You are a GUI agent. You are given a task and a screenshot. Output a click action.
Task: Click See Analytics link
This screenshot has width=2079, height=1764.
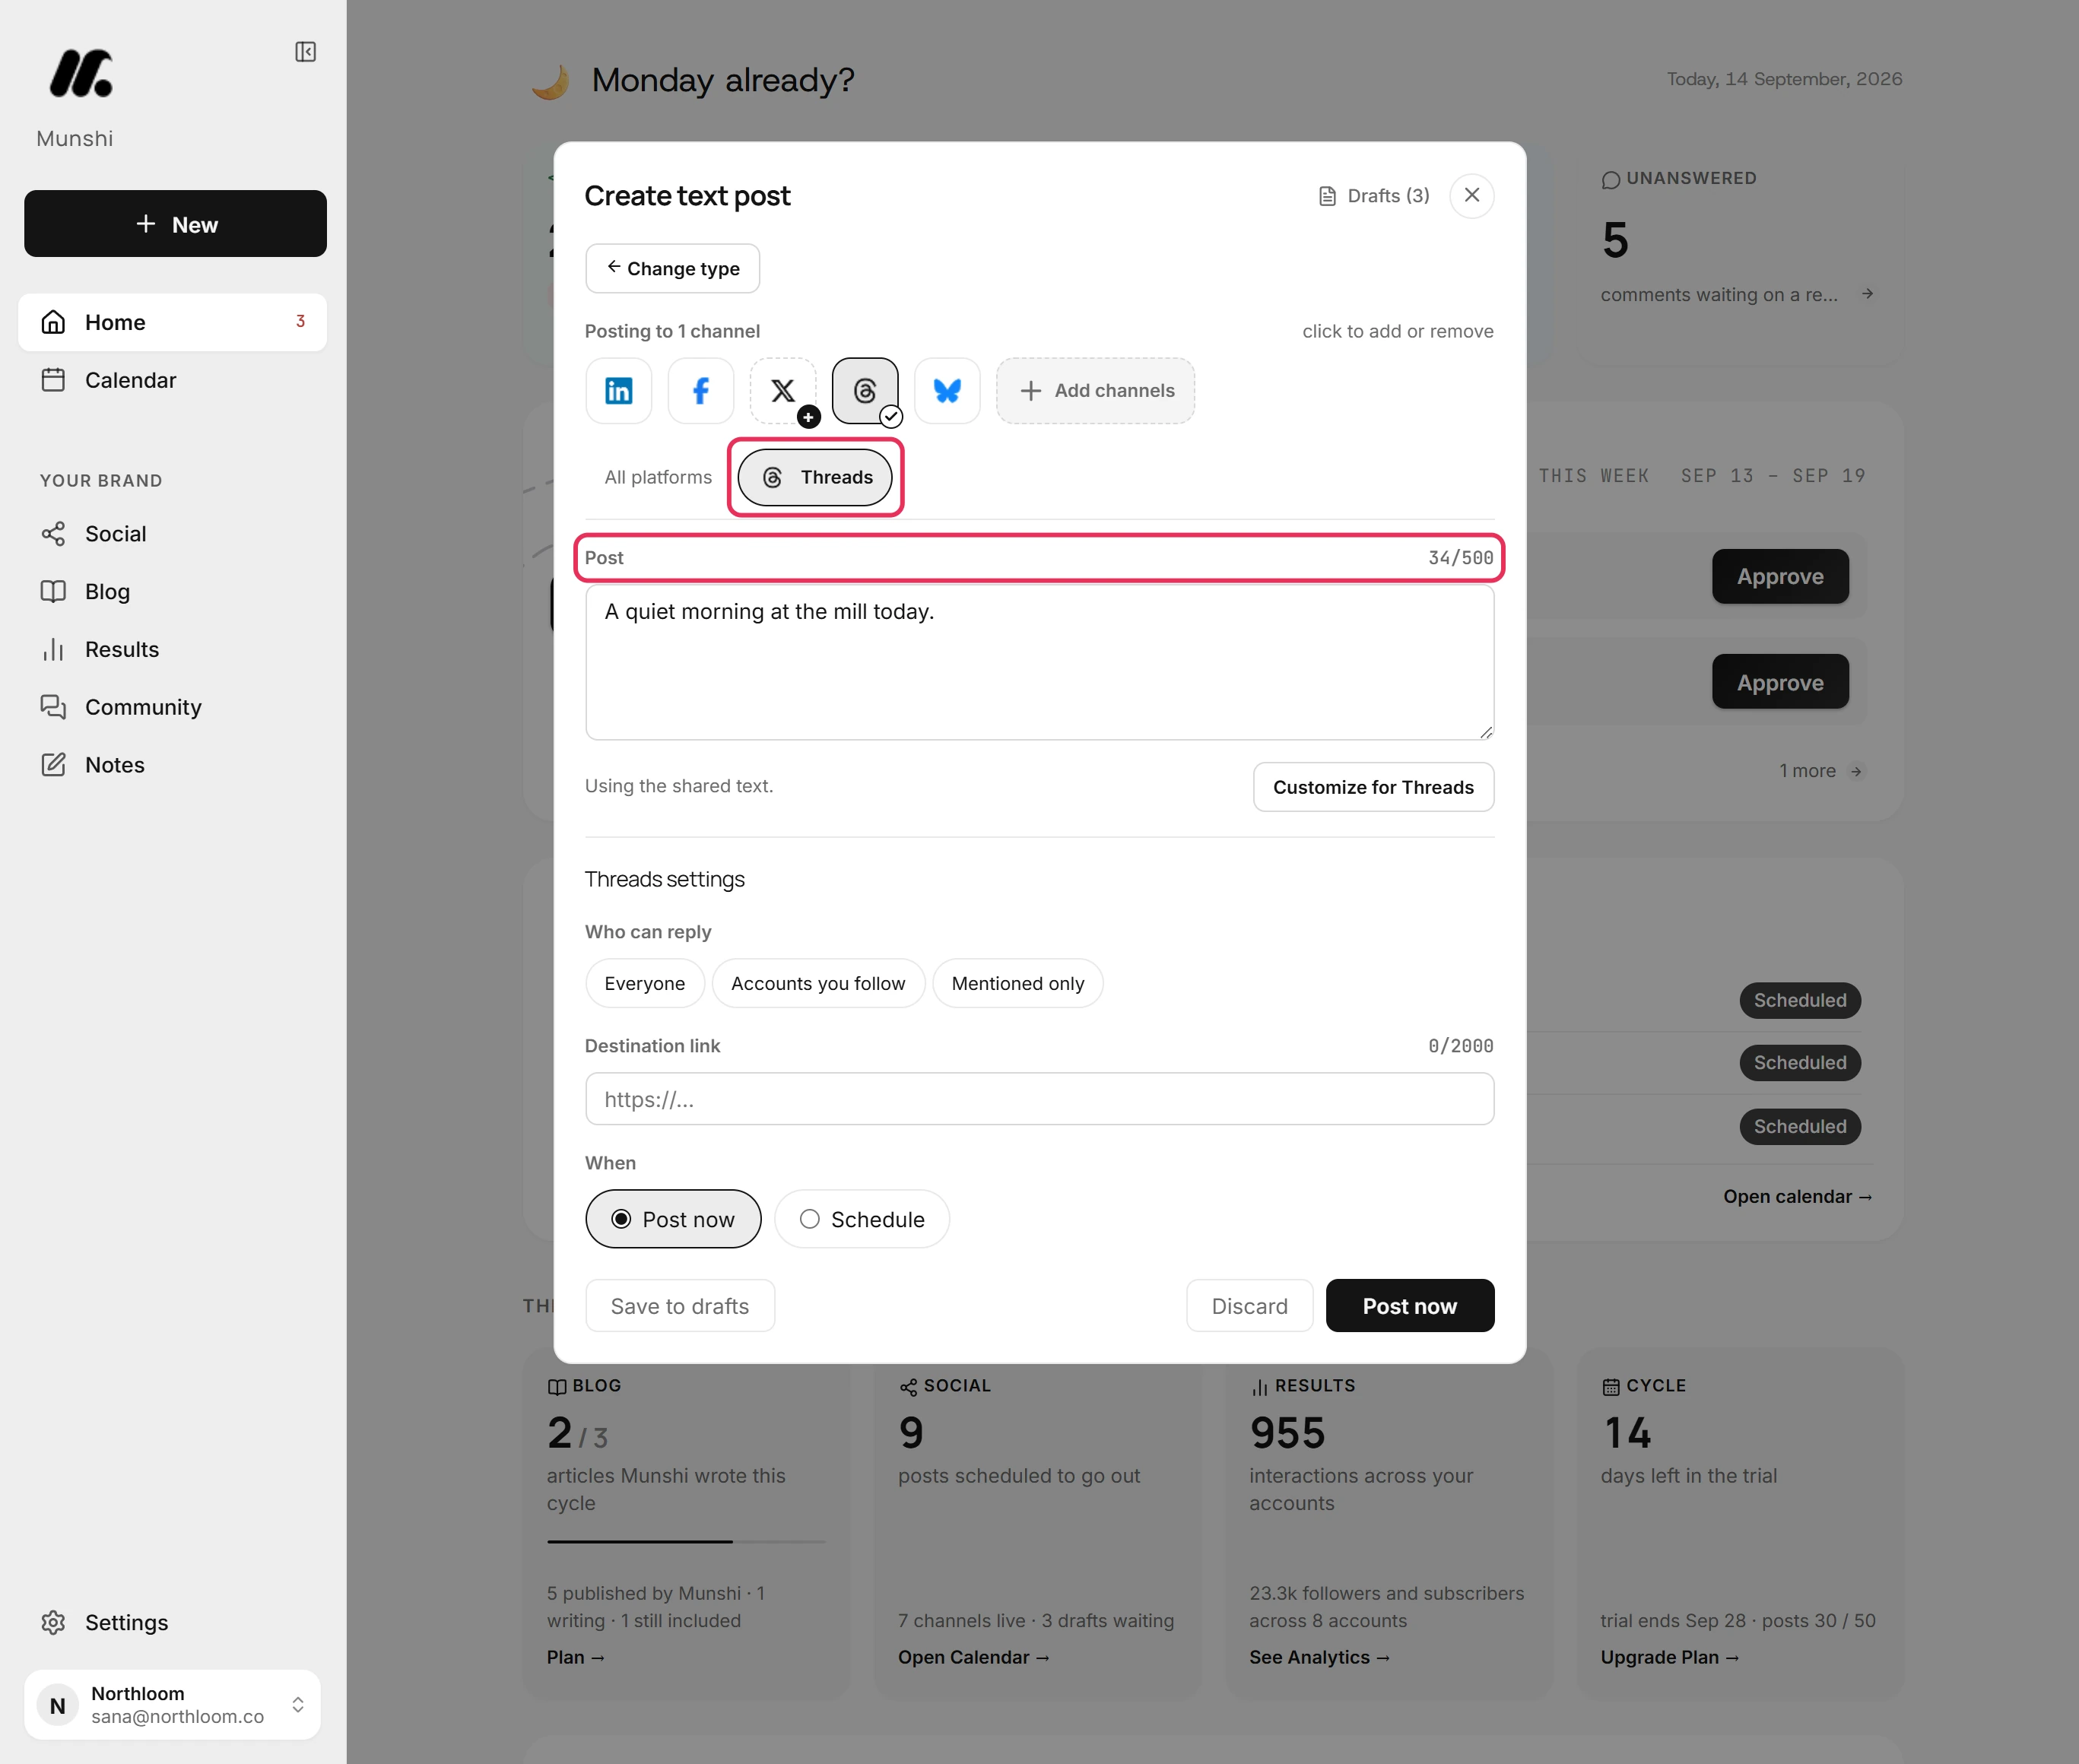tap(1319, 1657)
